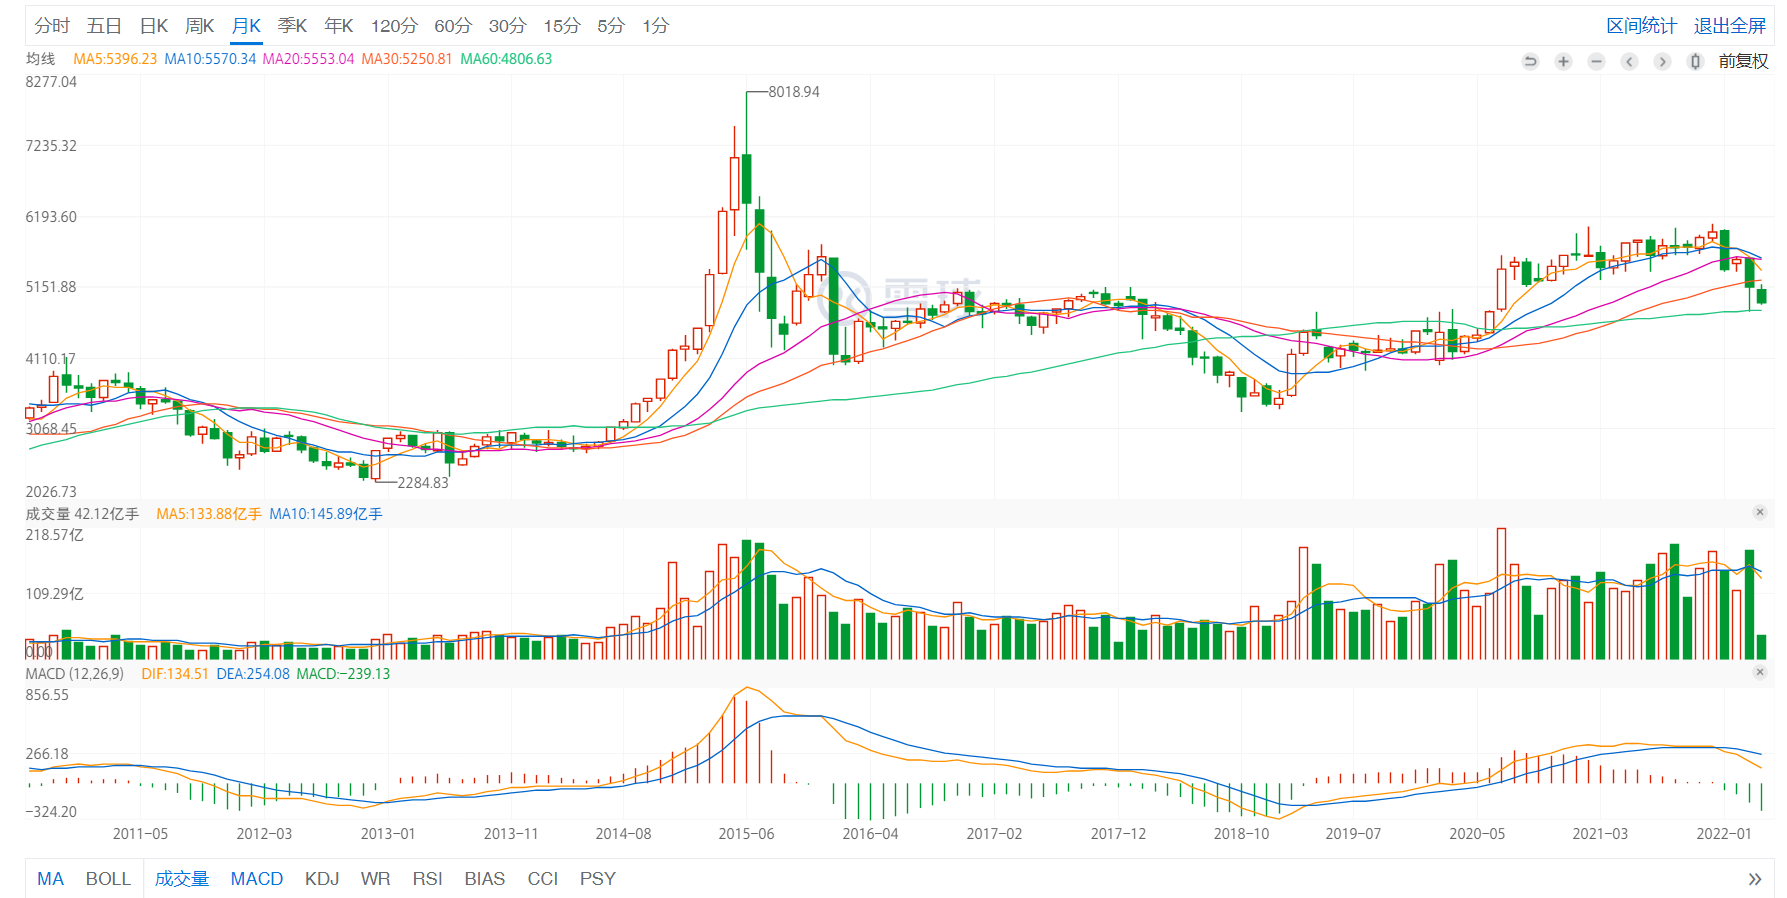
Task: Select the 日K daily candlestick tab
Action: 154,26
